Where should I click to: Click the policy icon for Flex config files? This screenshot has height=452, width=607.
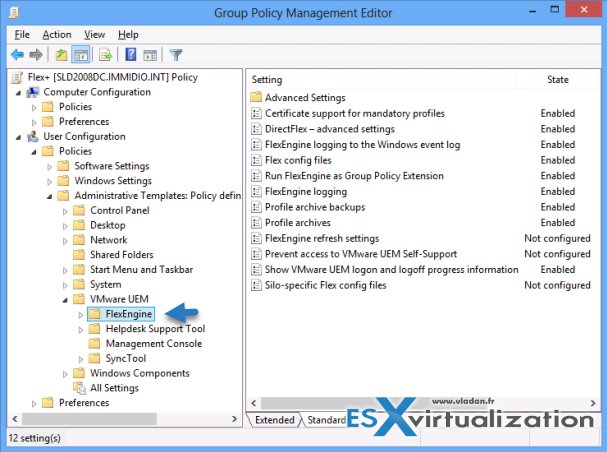tap(256, 160)
